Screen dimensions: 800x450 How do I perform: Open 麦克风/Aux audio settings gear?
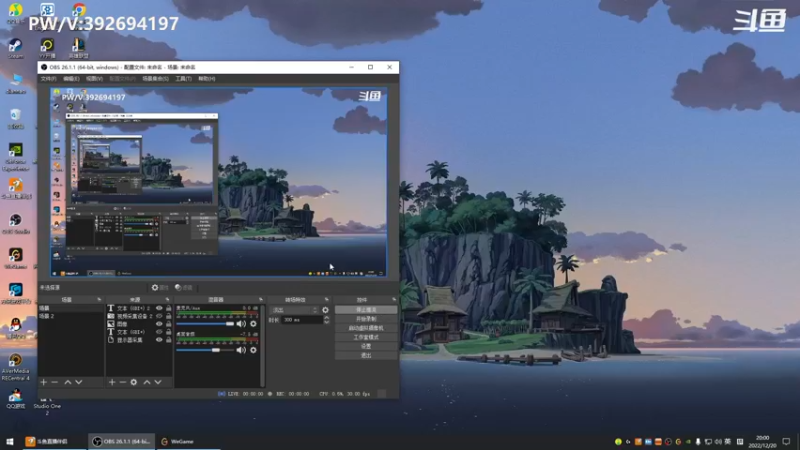pos(254,324)
